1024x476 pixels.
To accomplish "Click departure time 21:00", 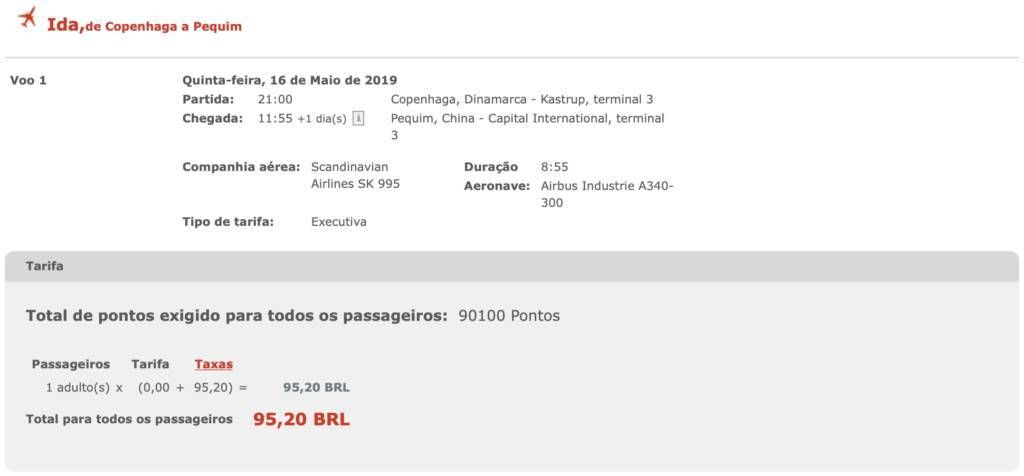I will [275, 100].
